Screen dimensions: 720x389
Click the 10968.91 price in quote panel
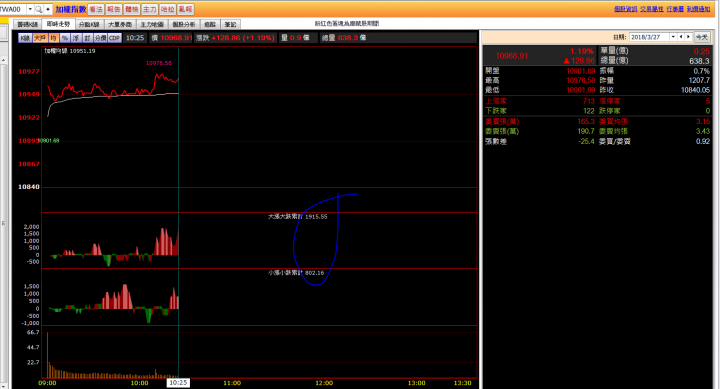pos(512,56)
